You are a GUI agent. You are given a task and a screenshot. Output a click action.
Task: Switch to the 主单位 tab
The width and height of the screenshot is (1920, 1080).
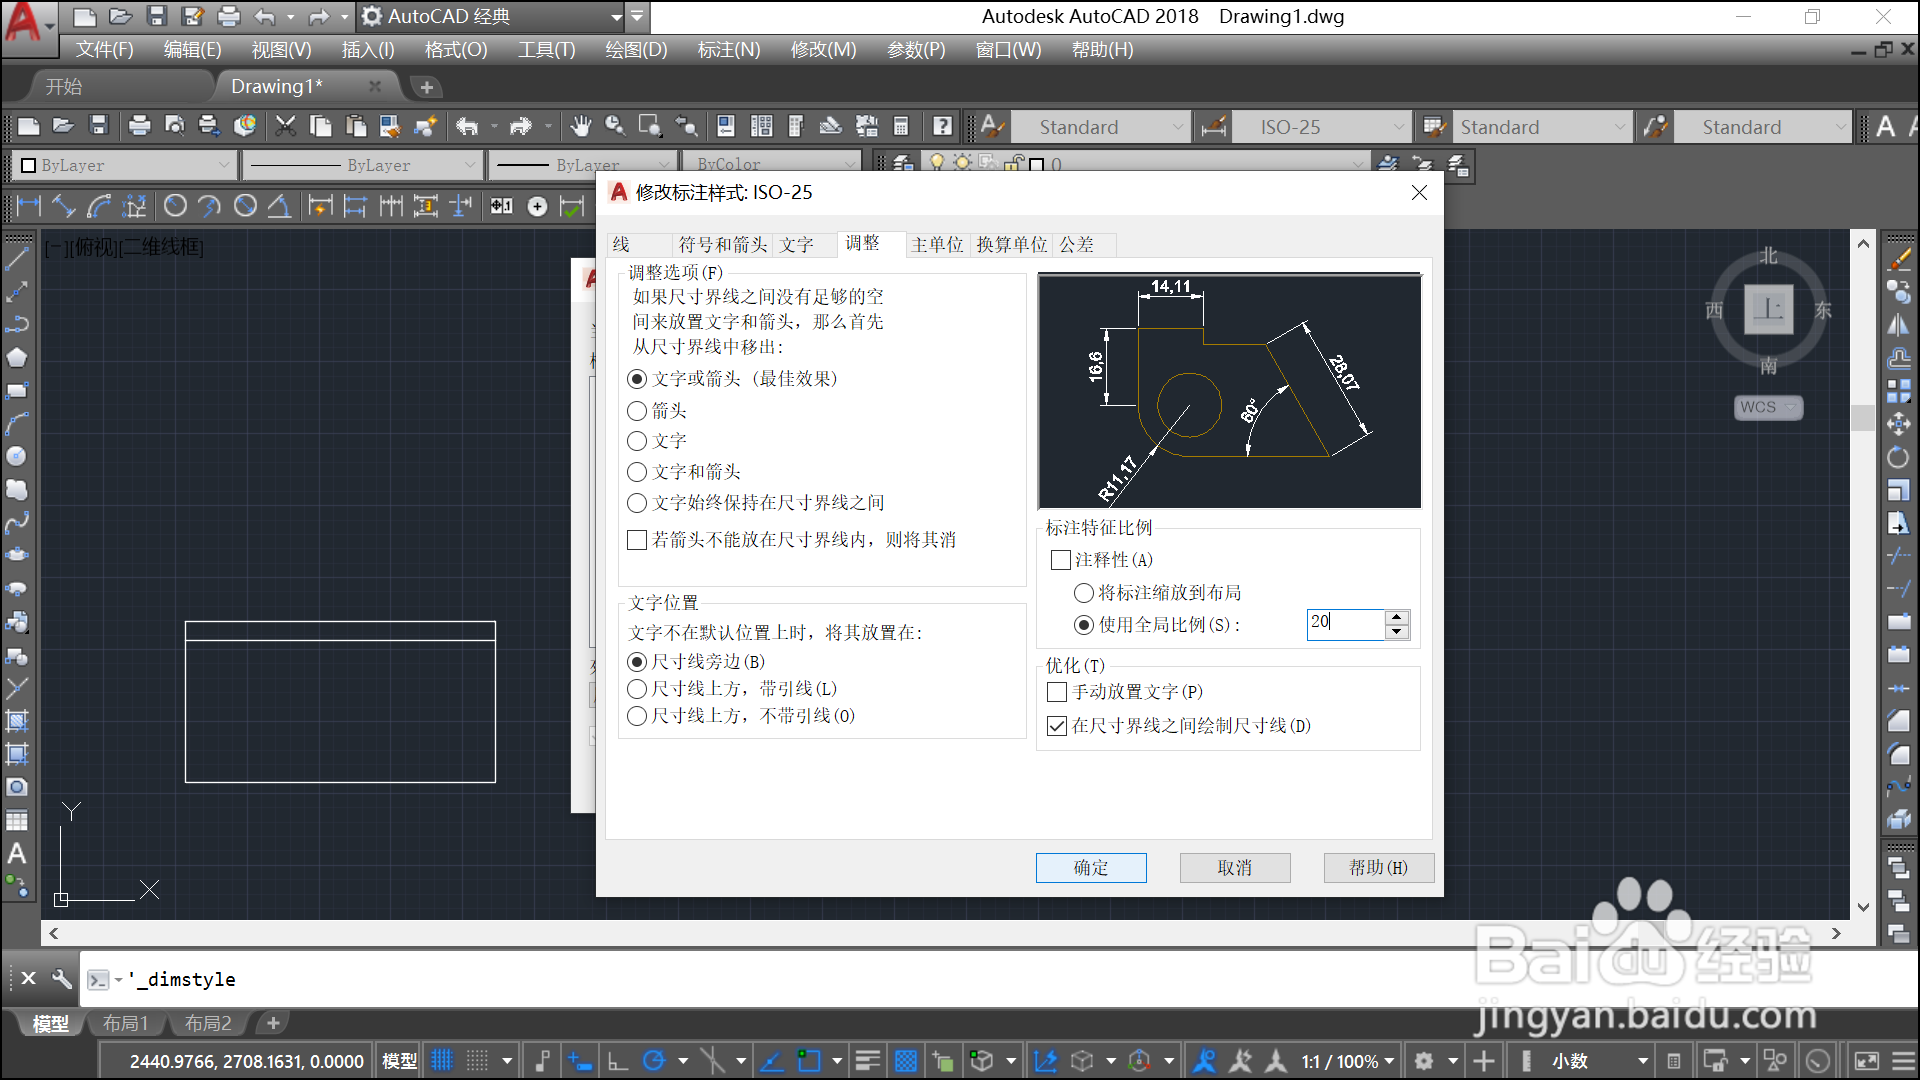tap(937, 245)
